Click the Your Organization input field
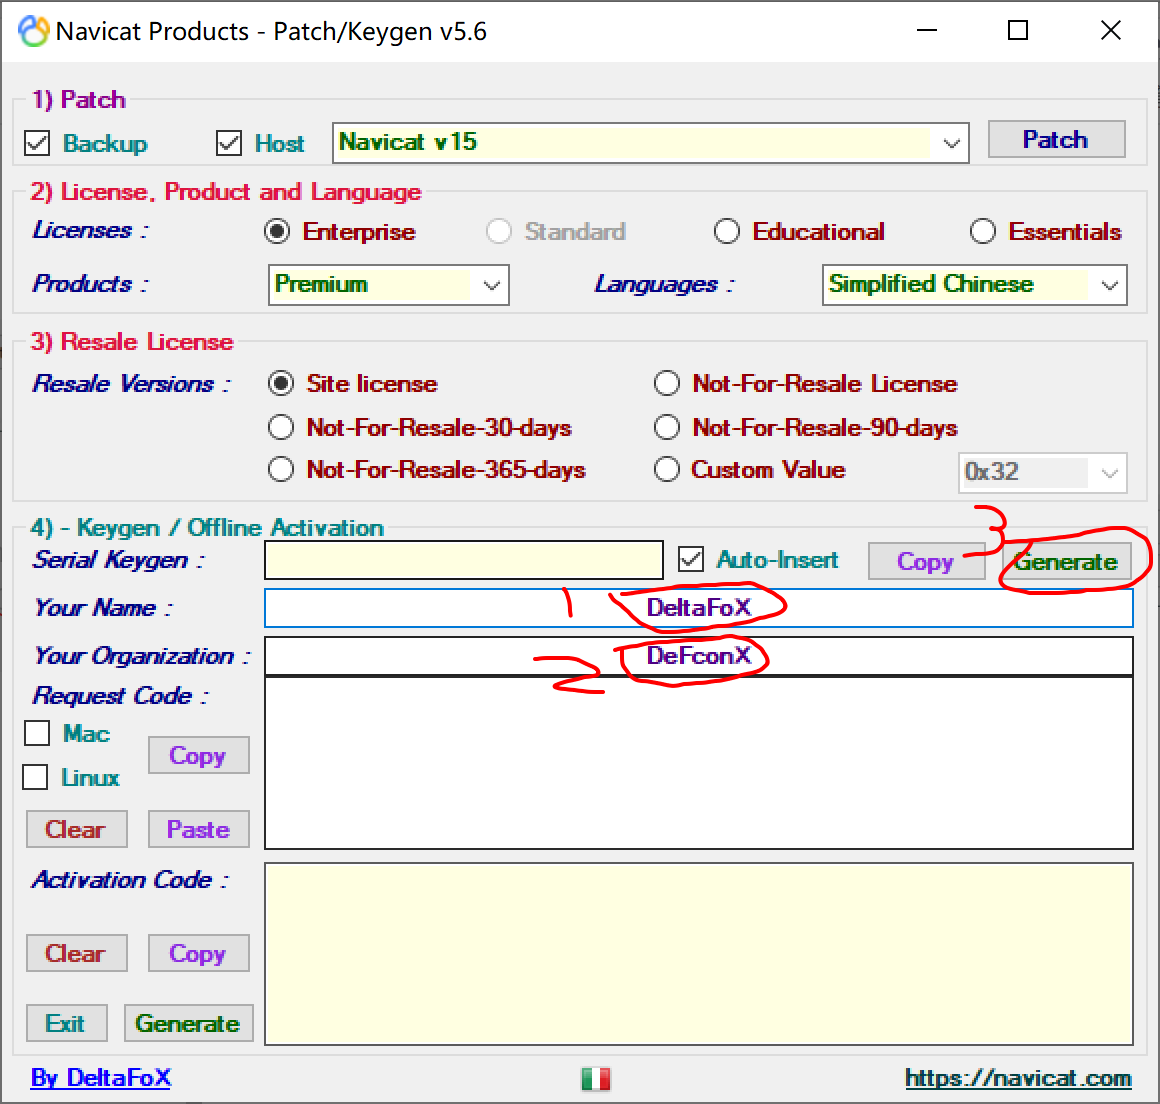 pos(698,656)
